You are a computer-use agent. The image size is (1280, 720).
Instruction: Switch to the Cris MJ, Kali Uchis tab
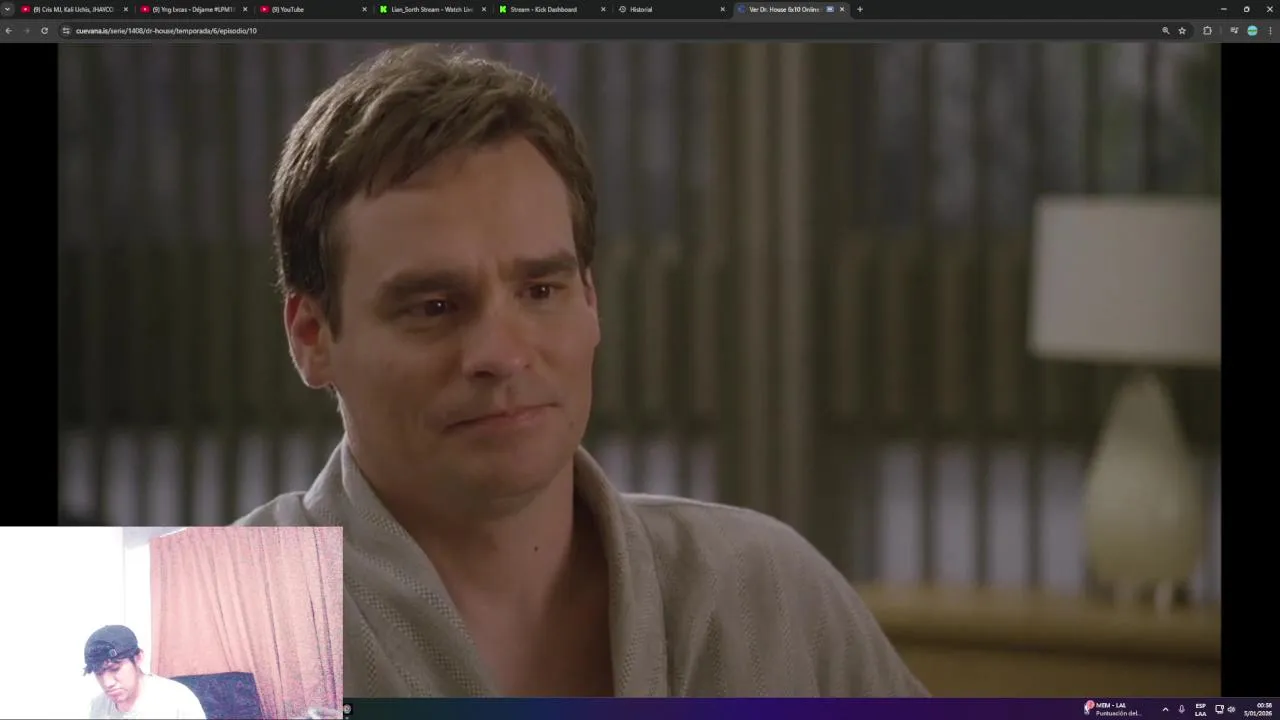(74, 9)
